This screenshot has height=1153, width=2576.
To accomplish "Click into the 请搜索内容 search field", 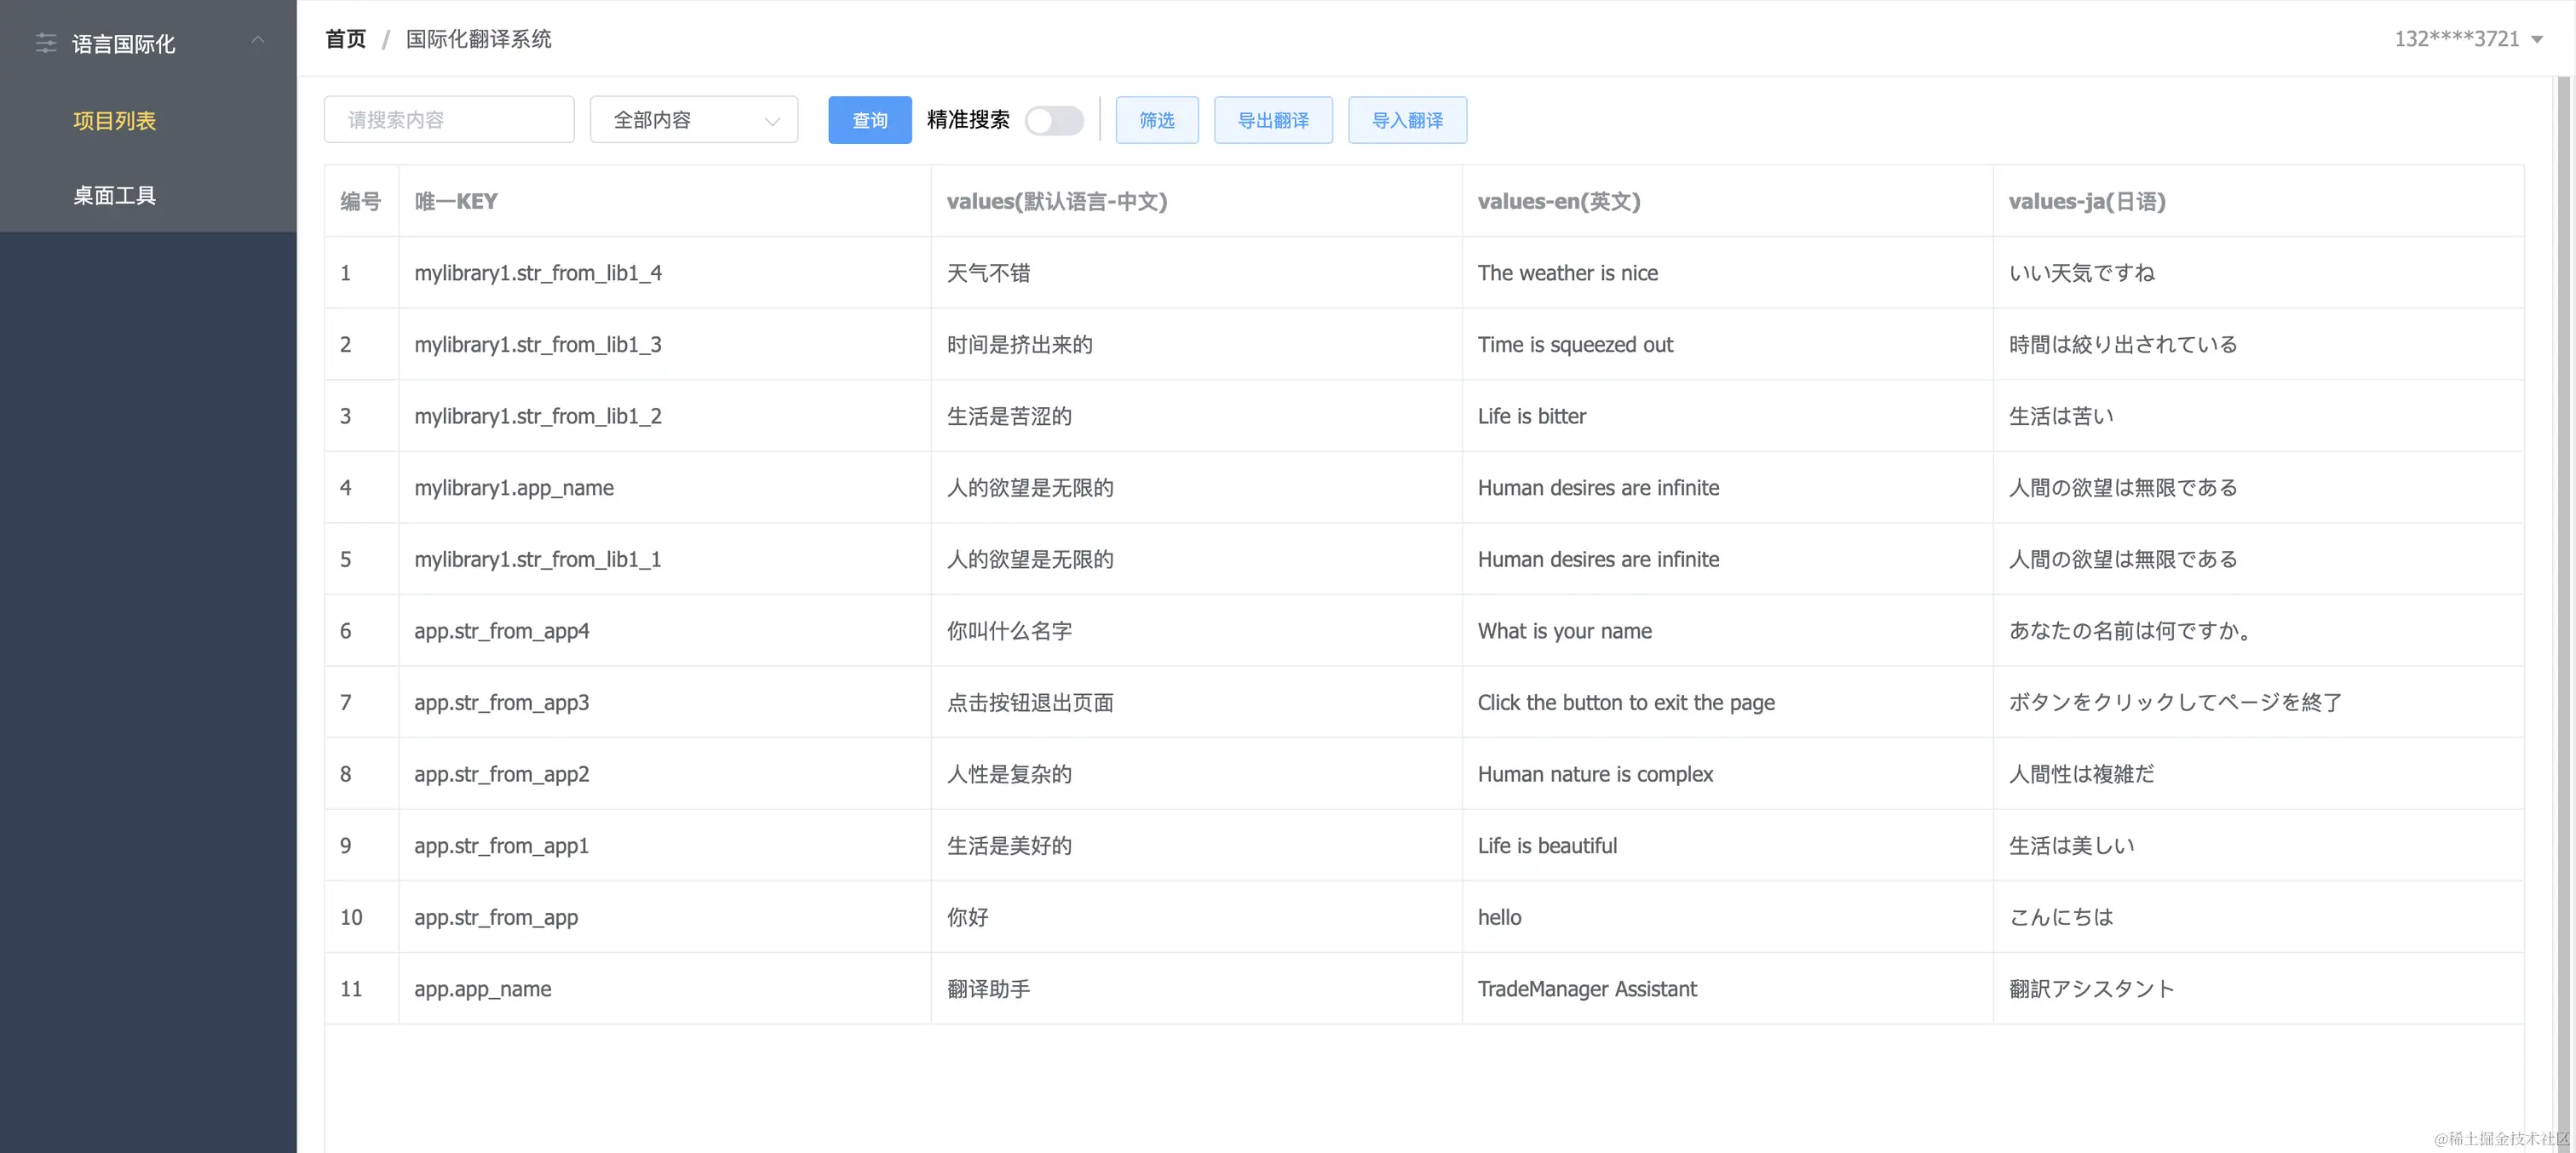I will tap(449, 120).
